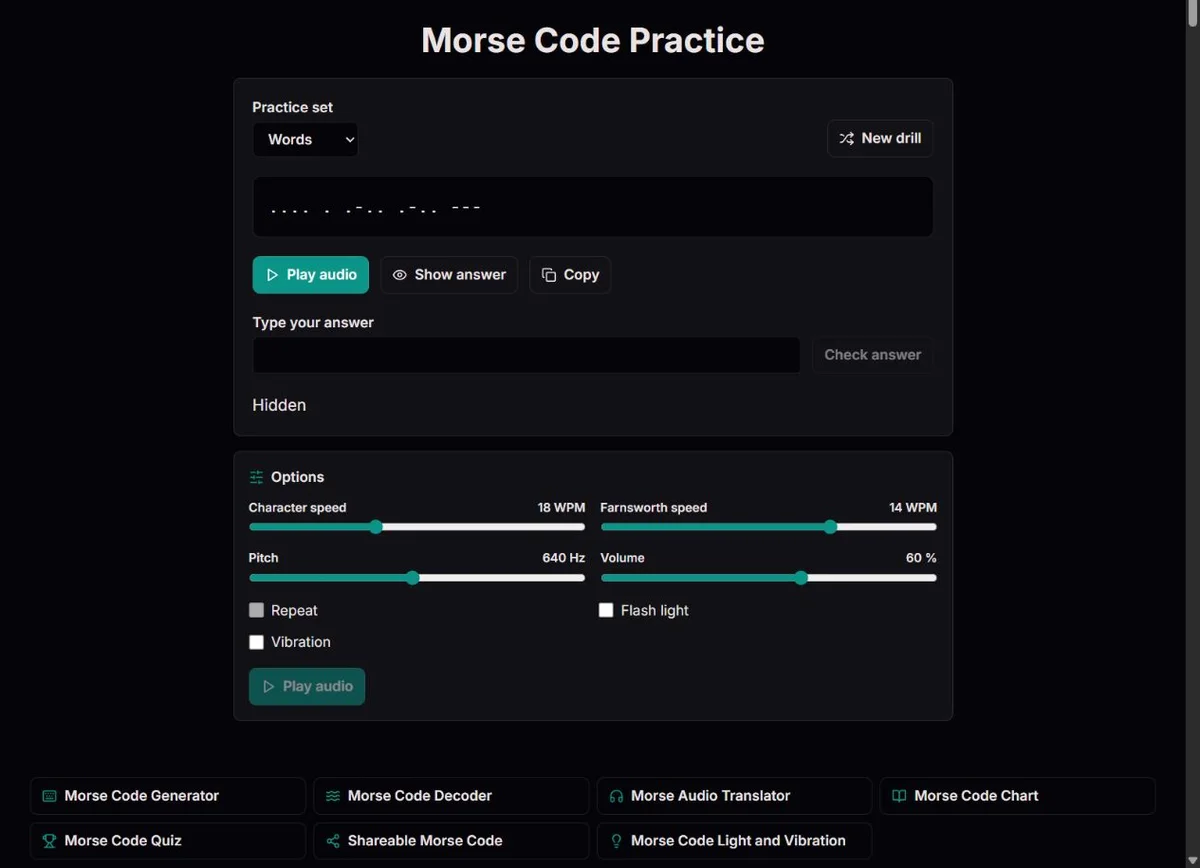Adjust the Farnsworth speed slider

[768, 527]
